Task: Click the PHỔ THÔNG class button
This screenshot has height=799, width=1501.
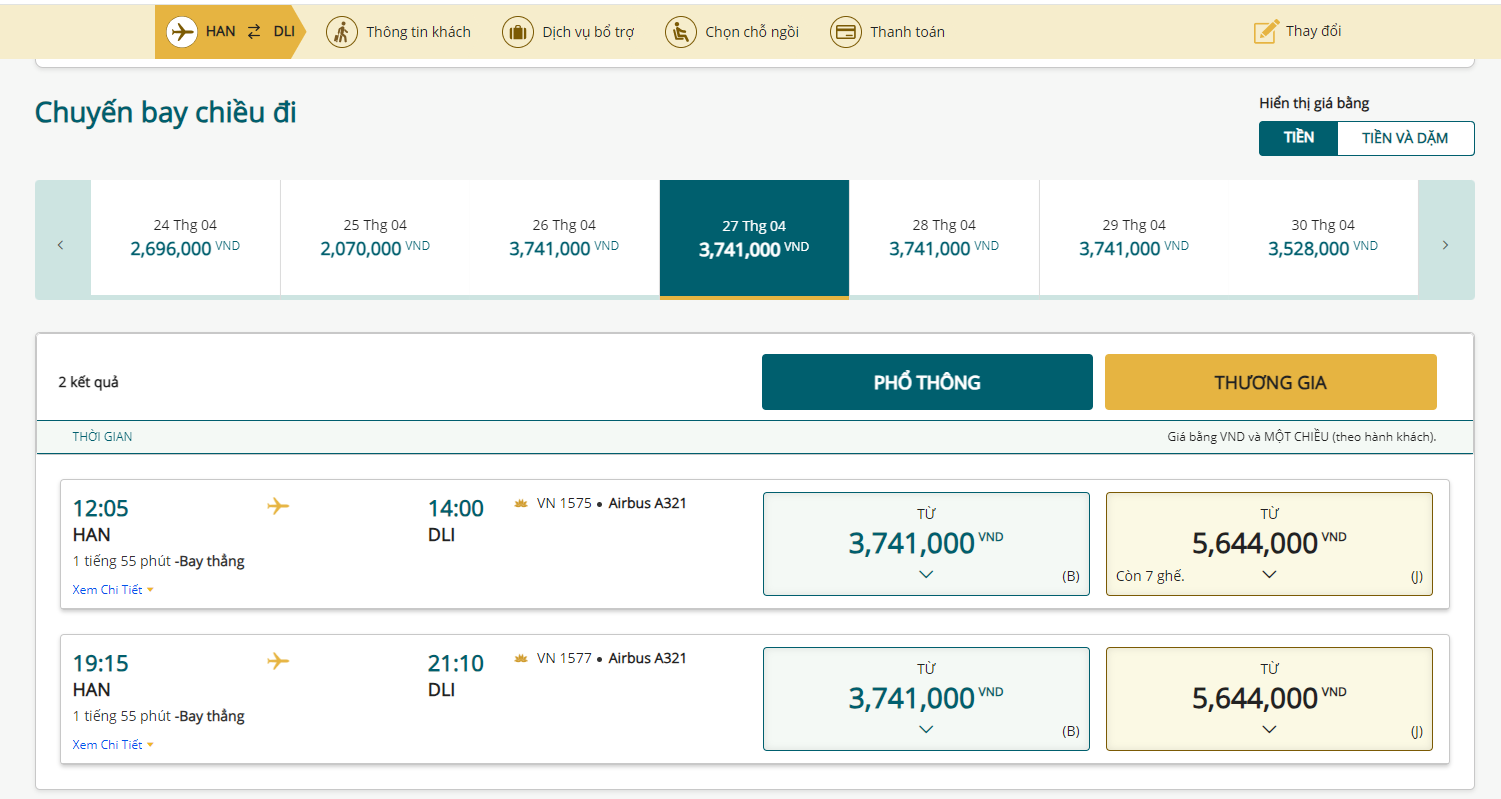Action: pos(927,382)
